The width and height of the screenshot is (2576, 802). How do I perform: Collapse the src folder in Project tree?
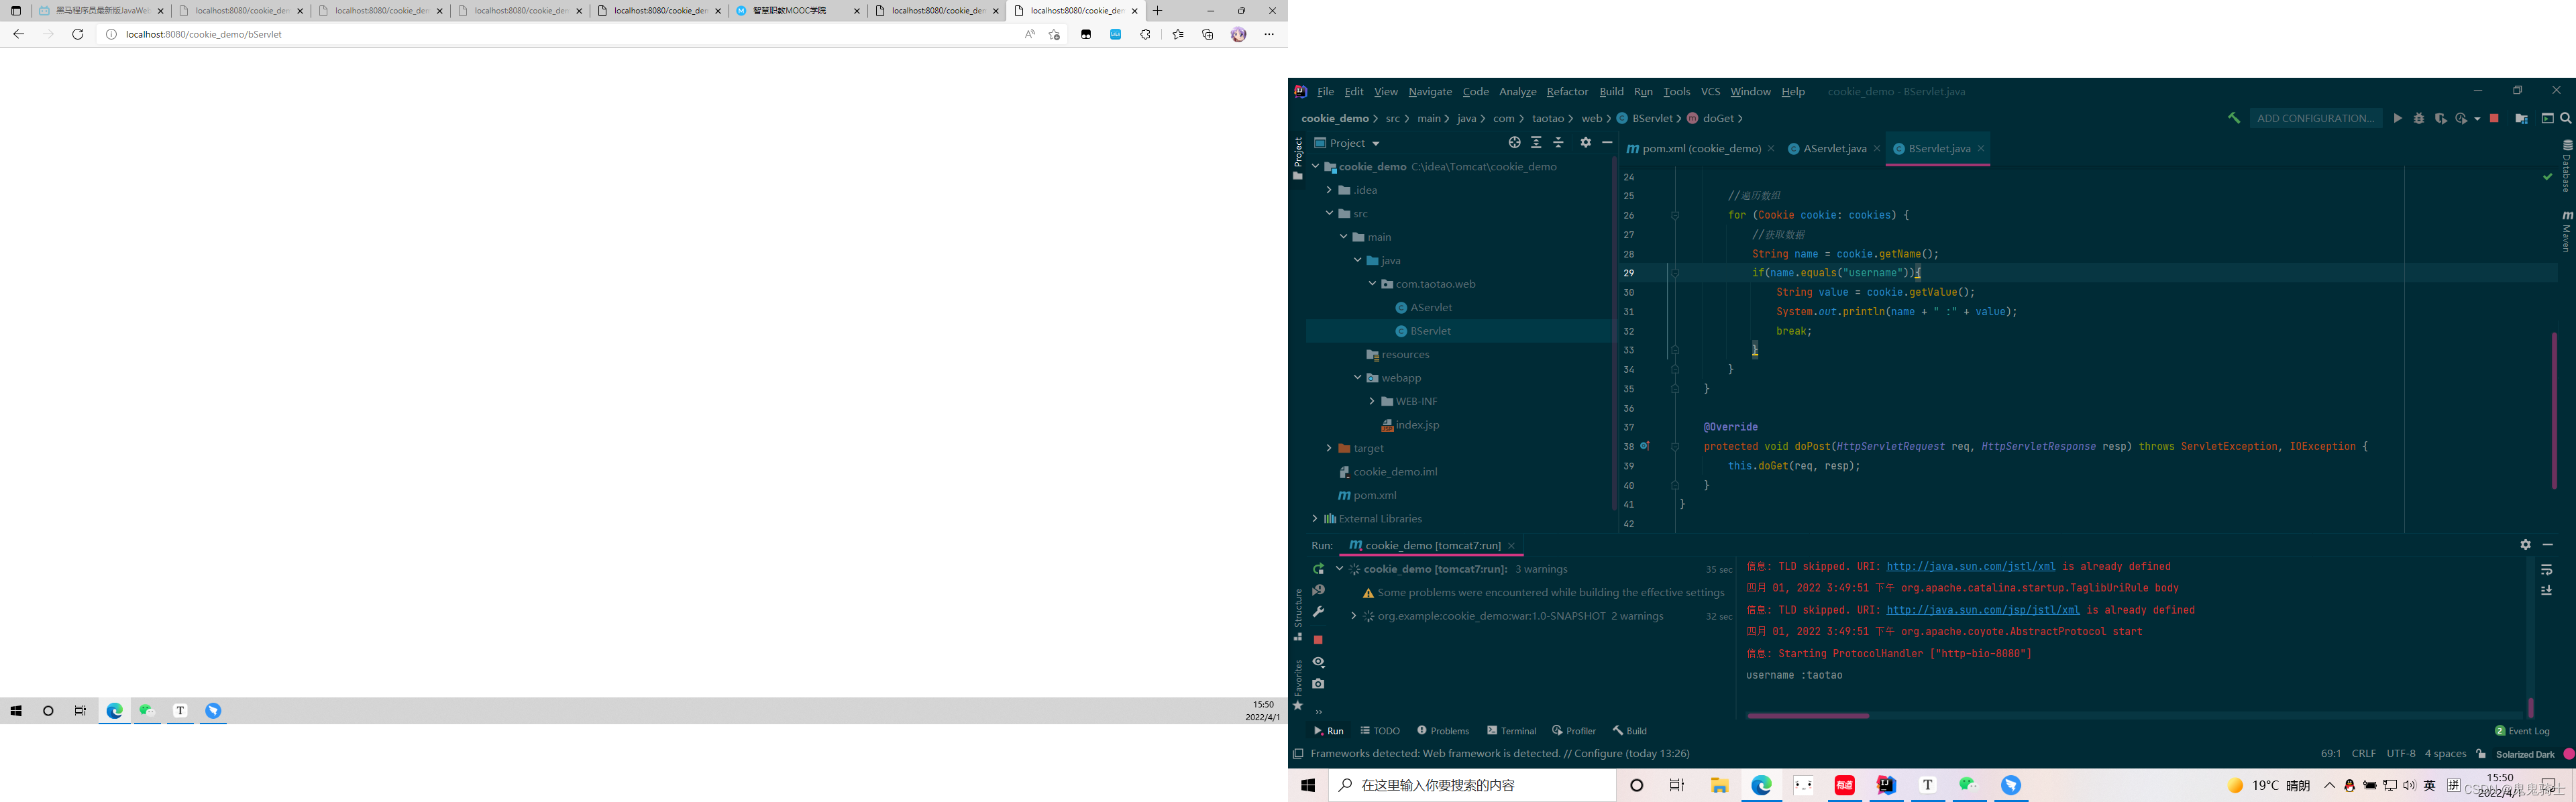click(x=1329, y=213)
